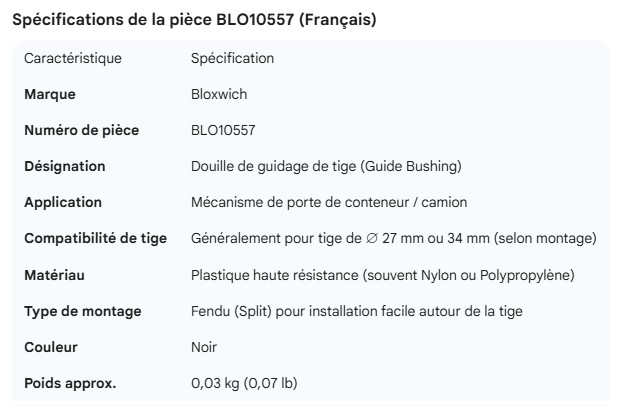Select the "Application" row label

[x=63, y=202]
